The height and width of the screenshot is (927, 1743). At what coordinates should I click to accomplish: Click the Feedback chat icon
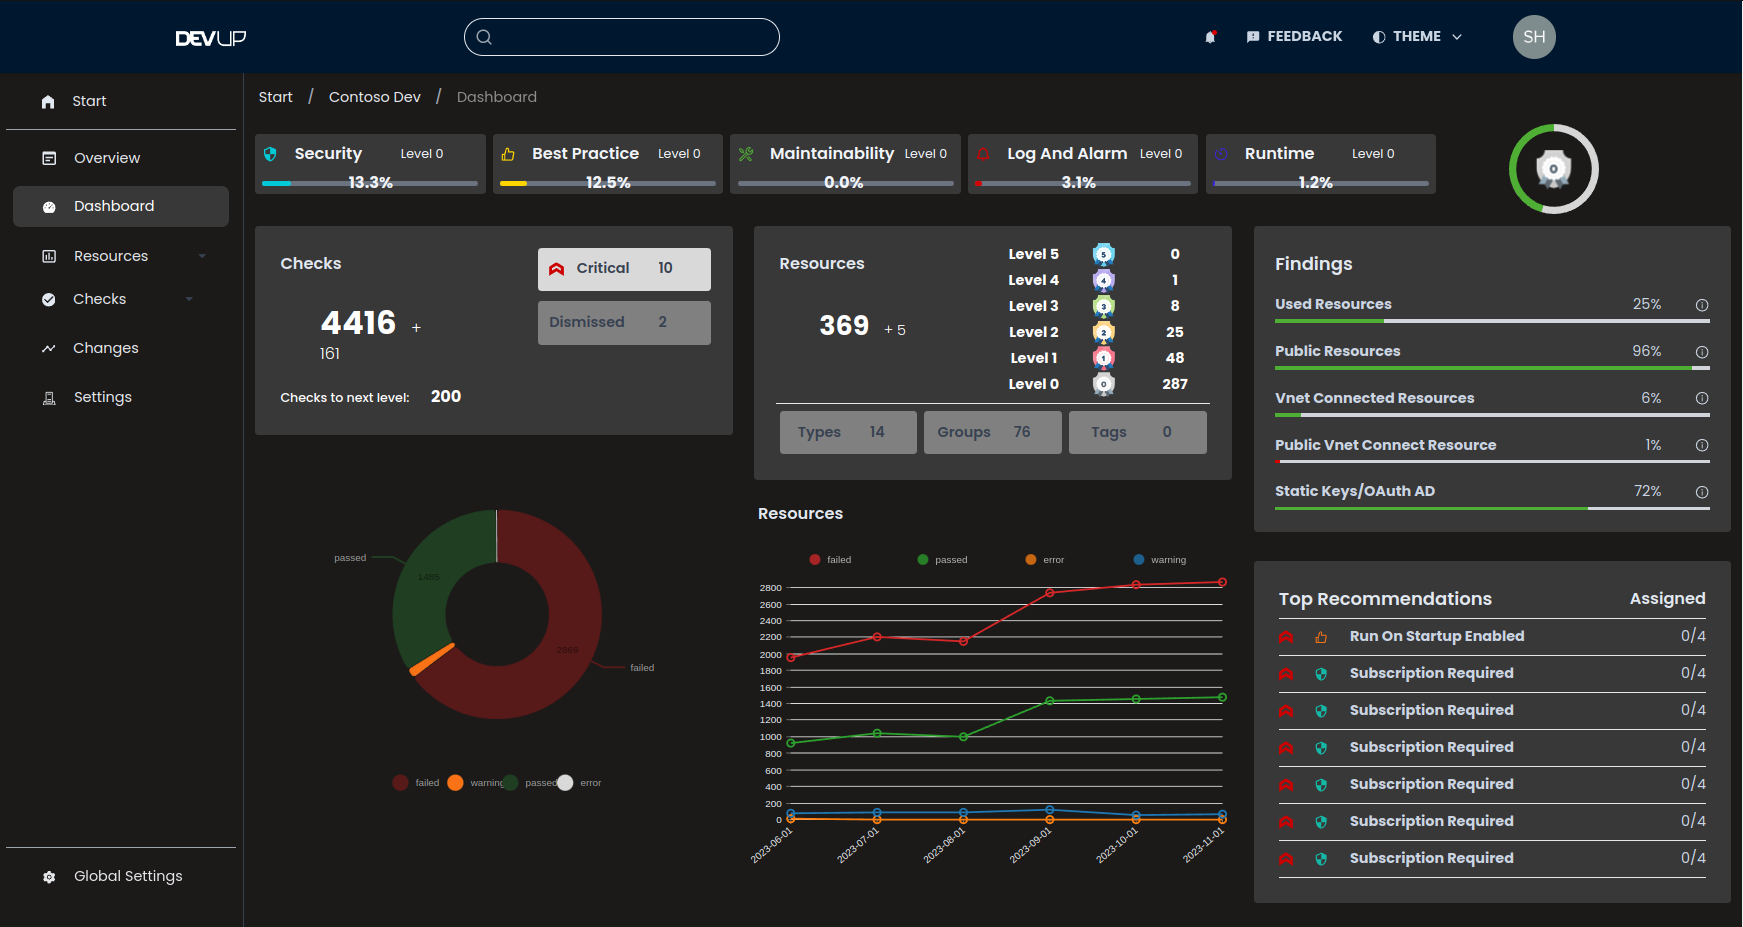pos(1253,37)
